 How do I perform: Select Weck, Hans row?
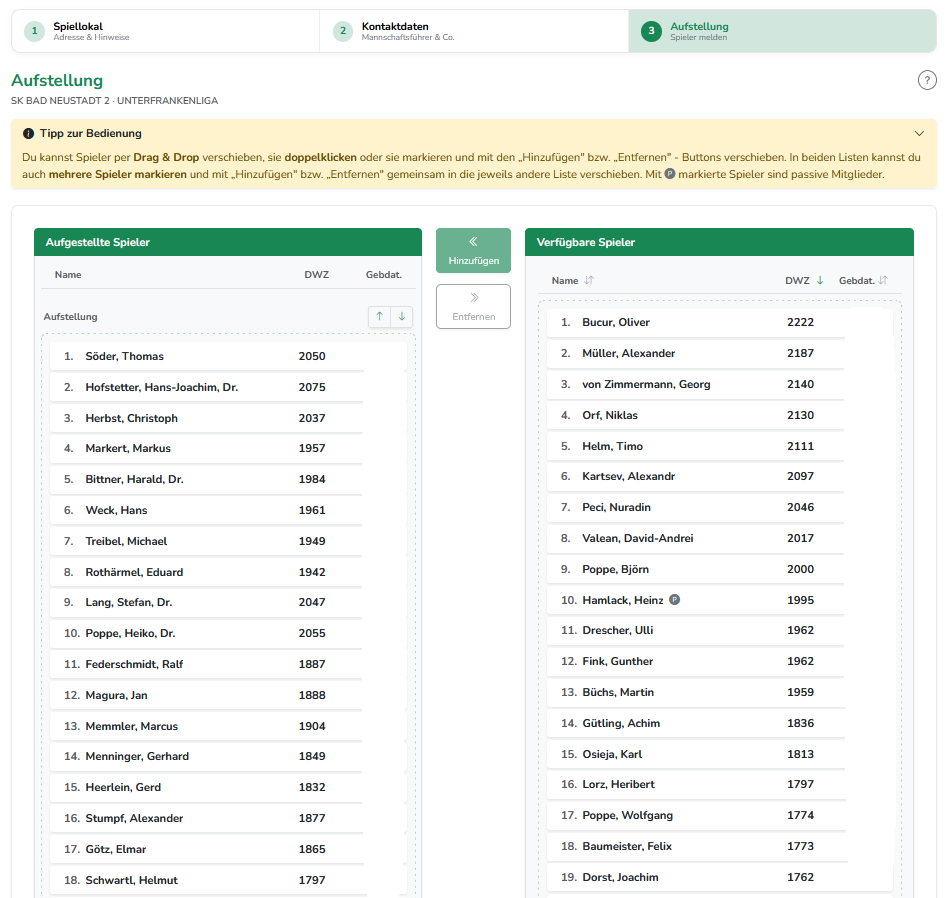(x=228, y=510)
